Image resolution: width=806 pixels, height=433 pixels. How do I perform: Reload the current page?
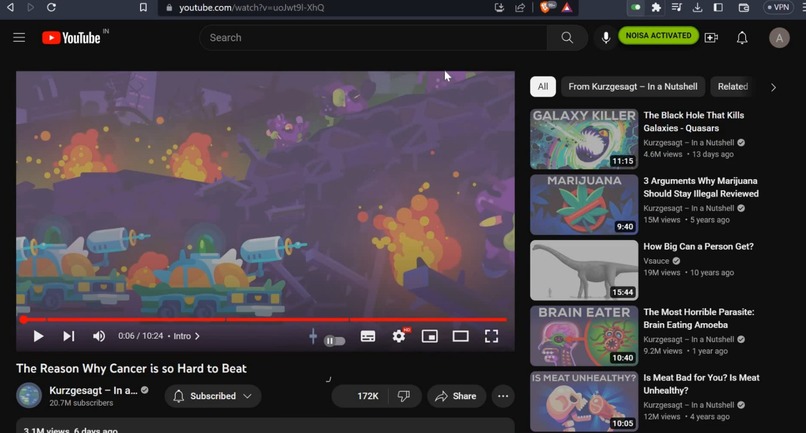click(51, 7)
